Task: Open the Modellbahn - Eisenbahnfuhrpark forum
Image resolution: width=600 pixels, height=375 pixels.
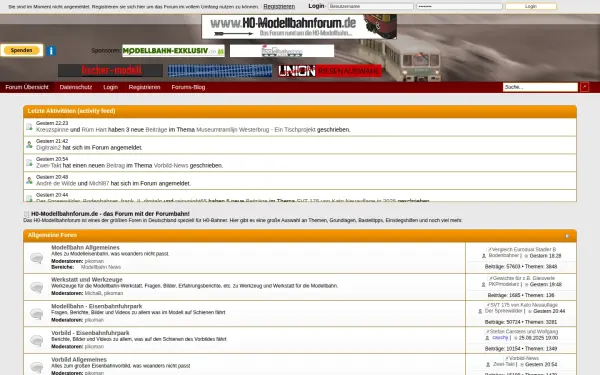Action: (96, 306)
